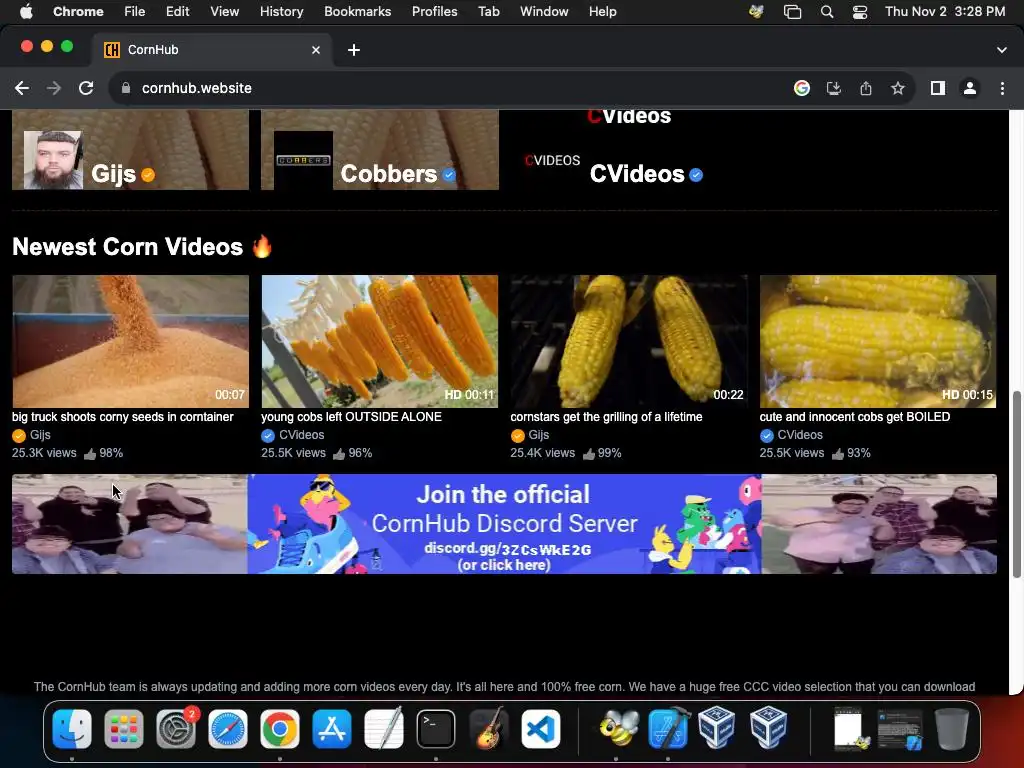1024x768 pixels.
Task: Click the install app icon in address bar
Action: (834, 88)
